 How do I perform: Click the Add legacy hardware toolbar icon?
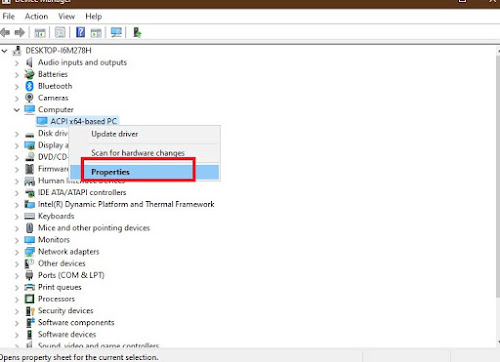coord(137,33)
